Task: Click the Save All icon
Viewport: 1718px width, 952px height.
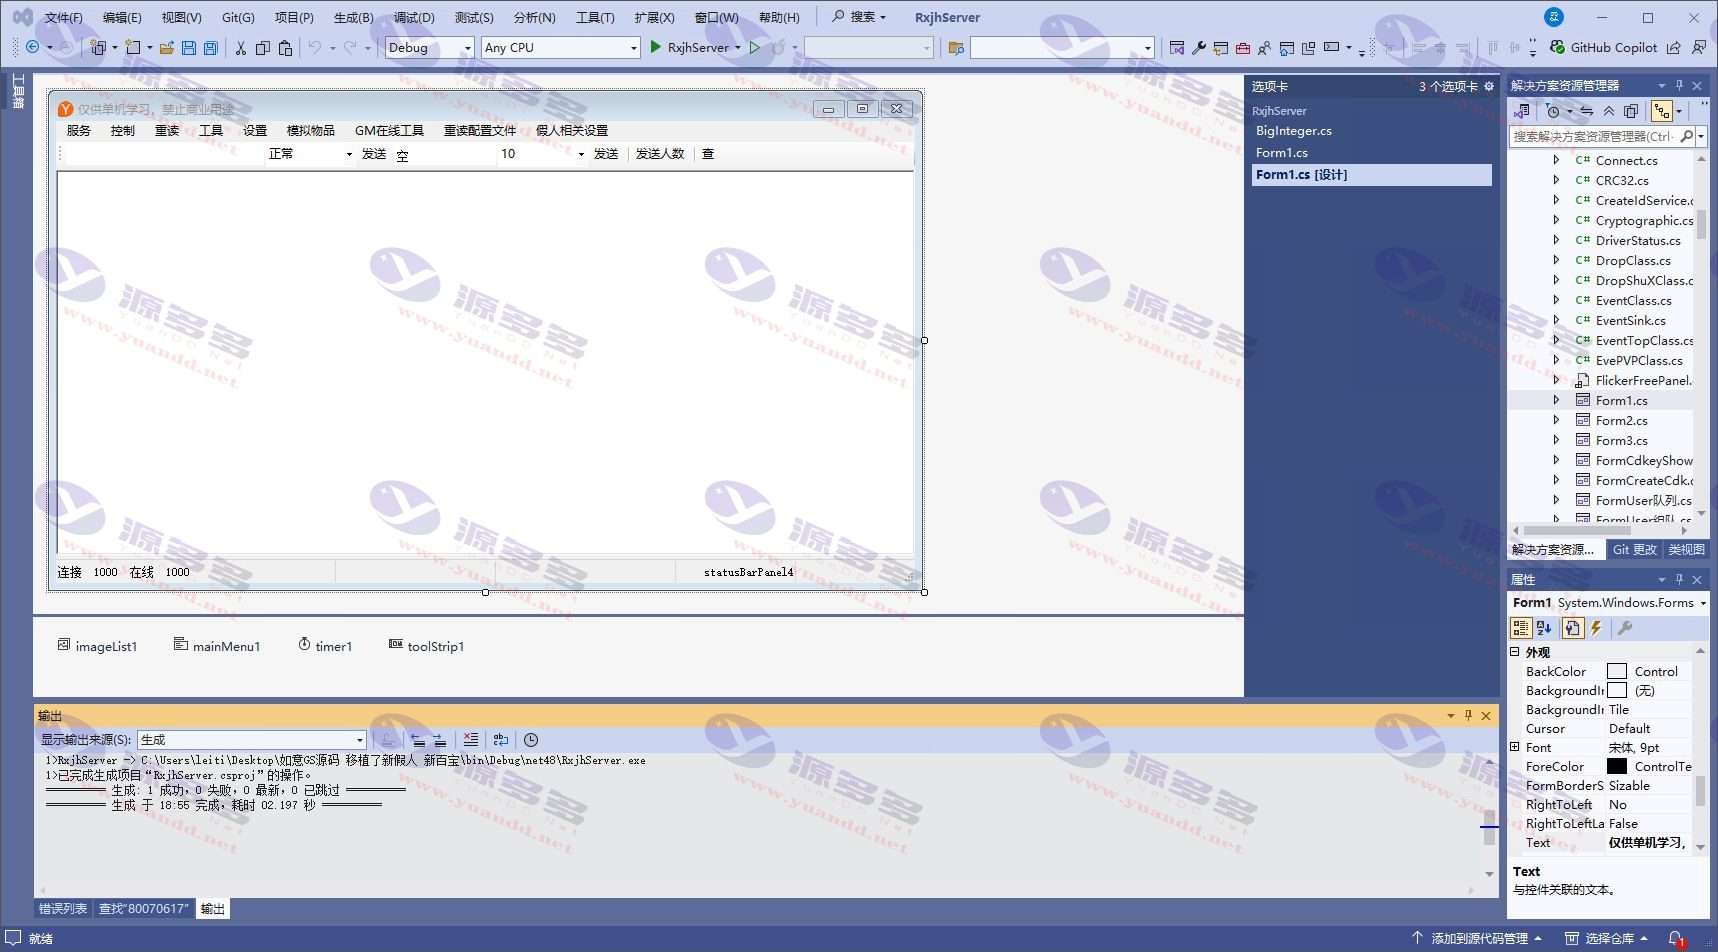Action: pyautogui.click(x=210, y=47)
